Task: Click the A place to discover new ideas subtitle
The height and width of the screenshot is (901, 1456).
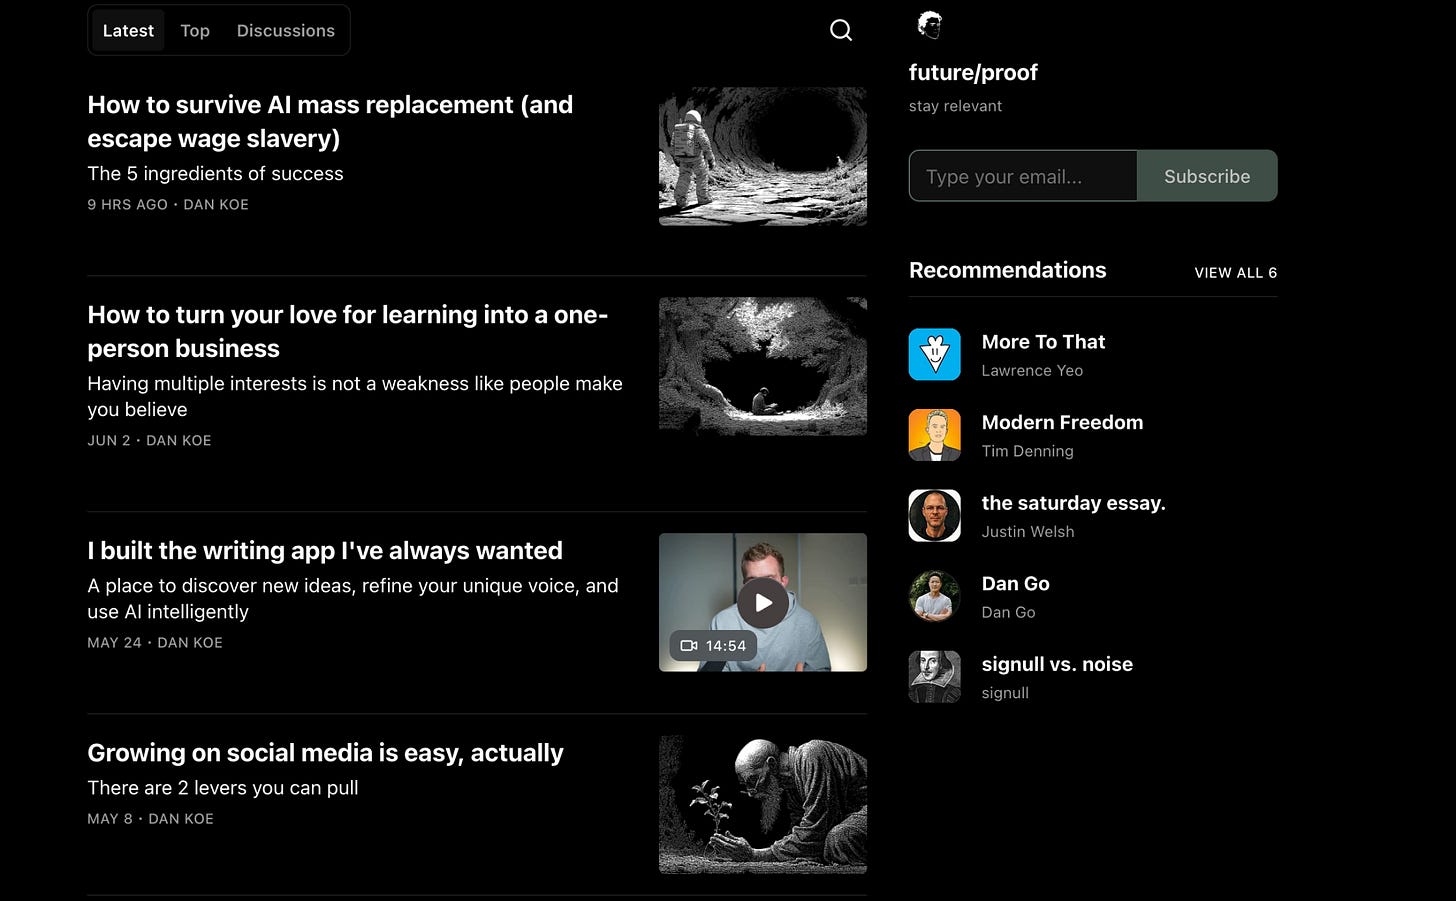Action: tap(353, 599)
